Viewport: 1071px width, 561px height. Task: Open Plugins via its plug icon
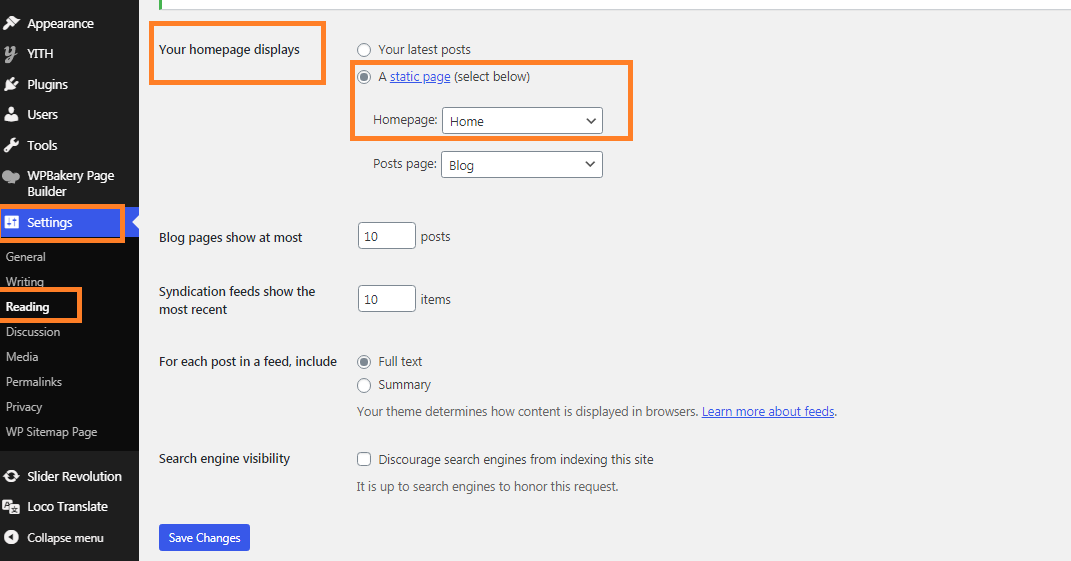tap(11, 85)
